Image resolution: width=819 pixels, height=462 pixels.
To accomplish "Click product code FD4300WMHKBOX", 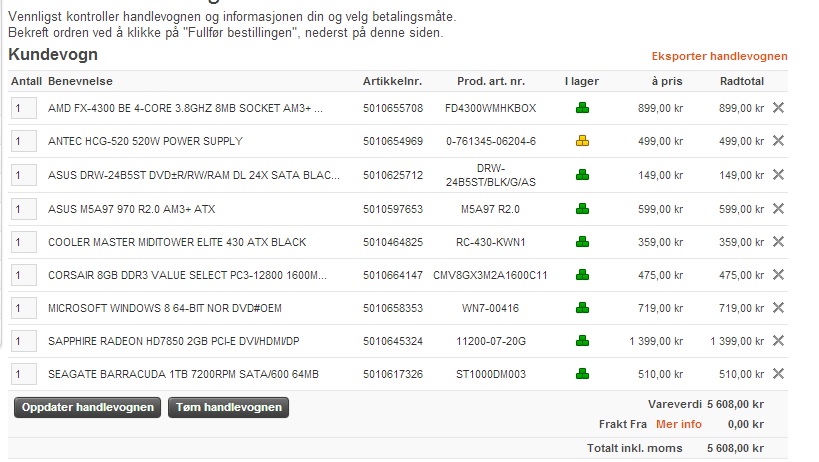I will point(490,108).
